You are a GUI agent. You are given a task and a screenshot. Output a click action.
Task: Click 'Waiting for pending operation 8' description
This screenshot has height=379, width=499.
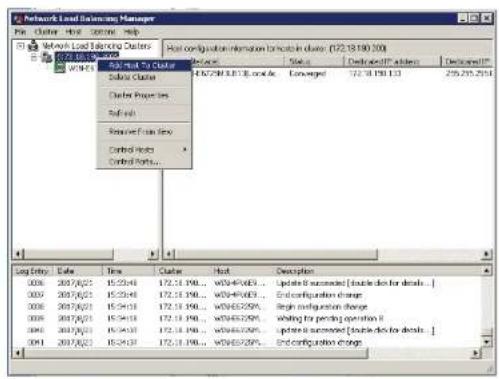coord(330,319)
